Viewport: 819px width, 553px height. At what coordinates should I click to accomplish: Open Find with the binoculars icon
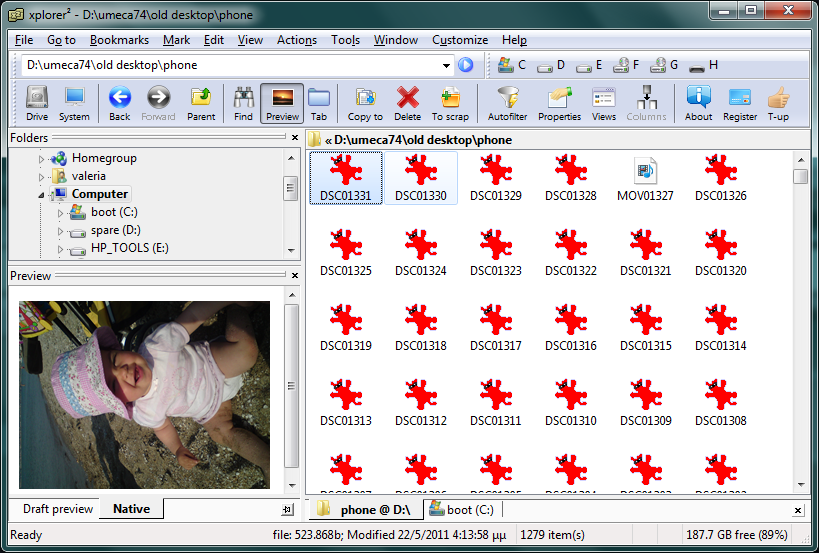[243, 103]
